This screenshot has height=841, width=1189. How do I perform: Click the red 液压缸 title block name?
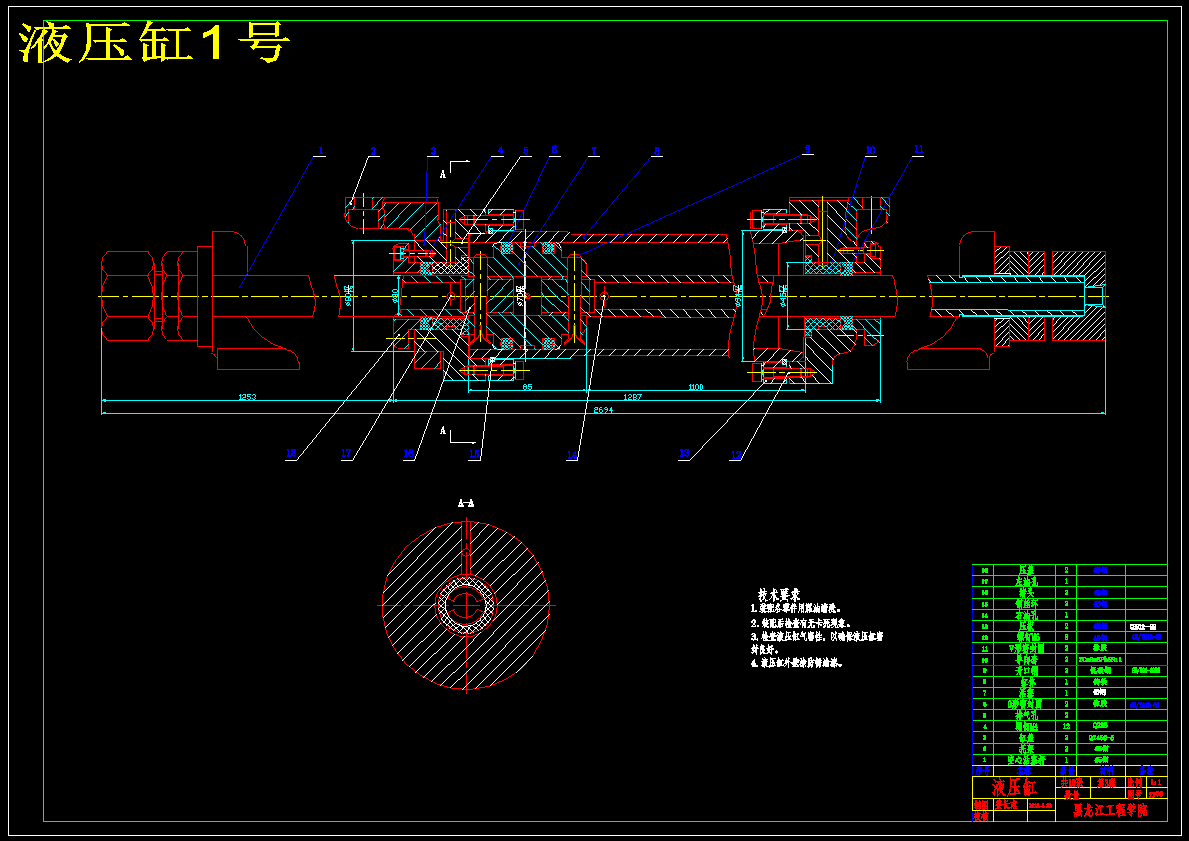click(1013, 787)
